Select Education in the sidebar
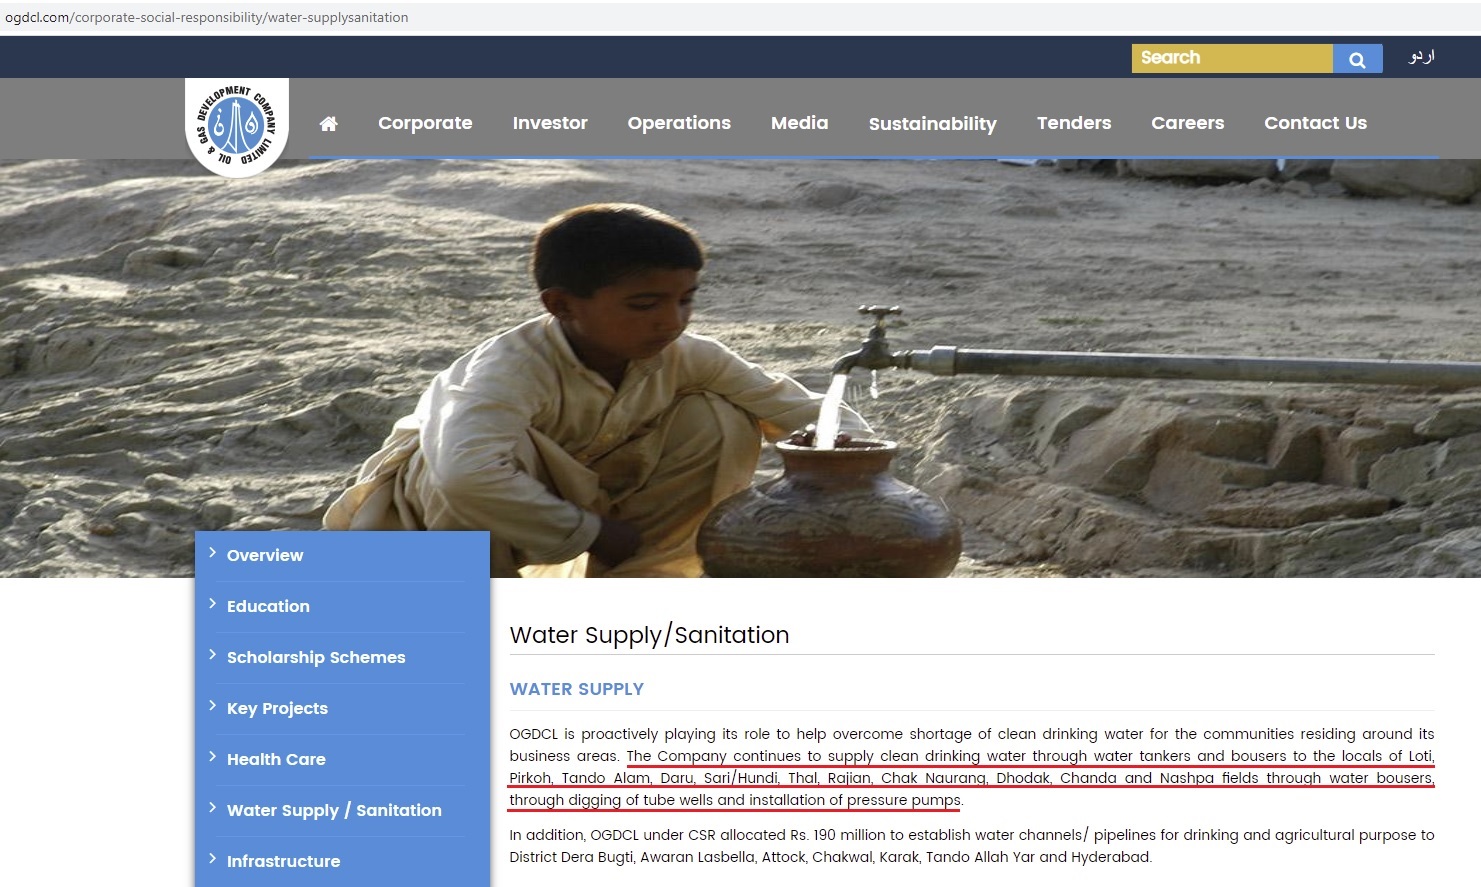1481x887 pixels. [x=268, y=606]
